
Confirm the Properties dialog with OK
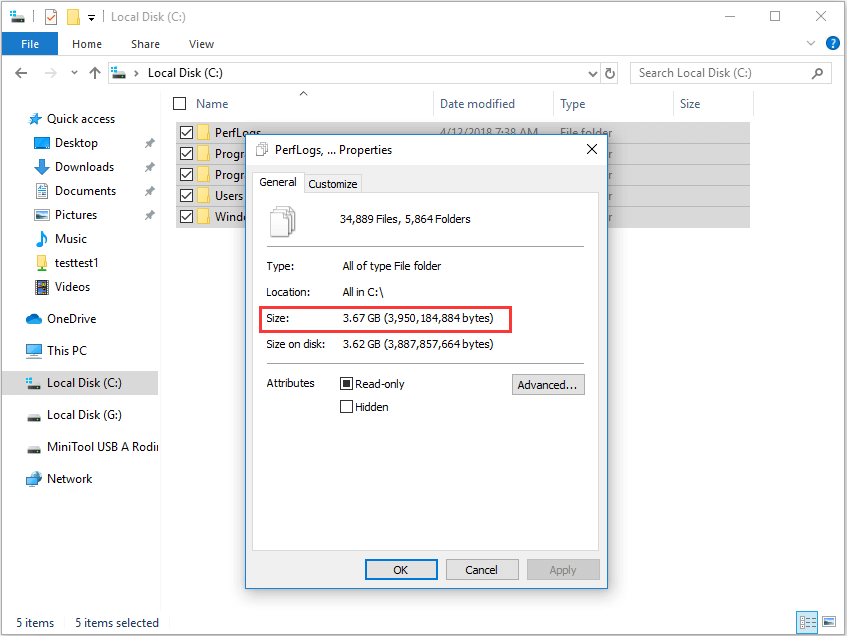coord(401,570)
